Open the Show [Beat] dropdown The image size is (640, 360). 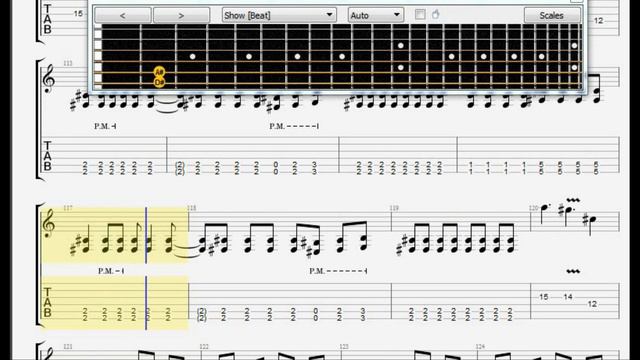point(279,16)
